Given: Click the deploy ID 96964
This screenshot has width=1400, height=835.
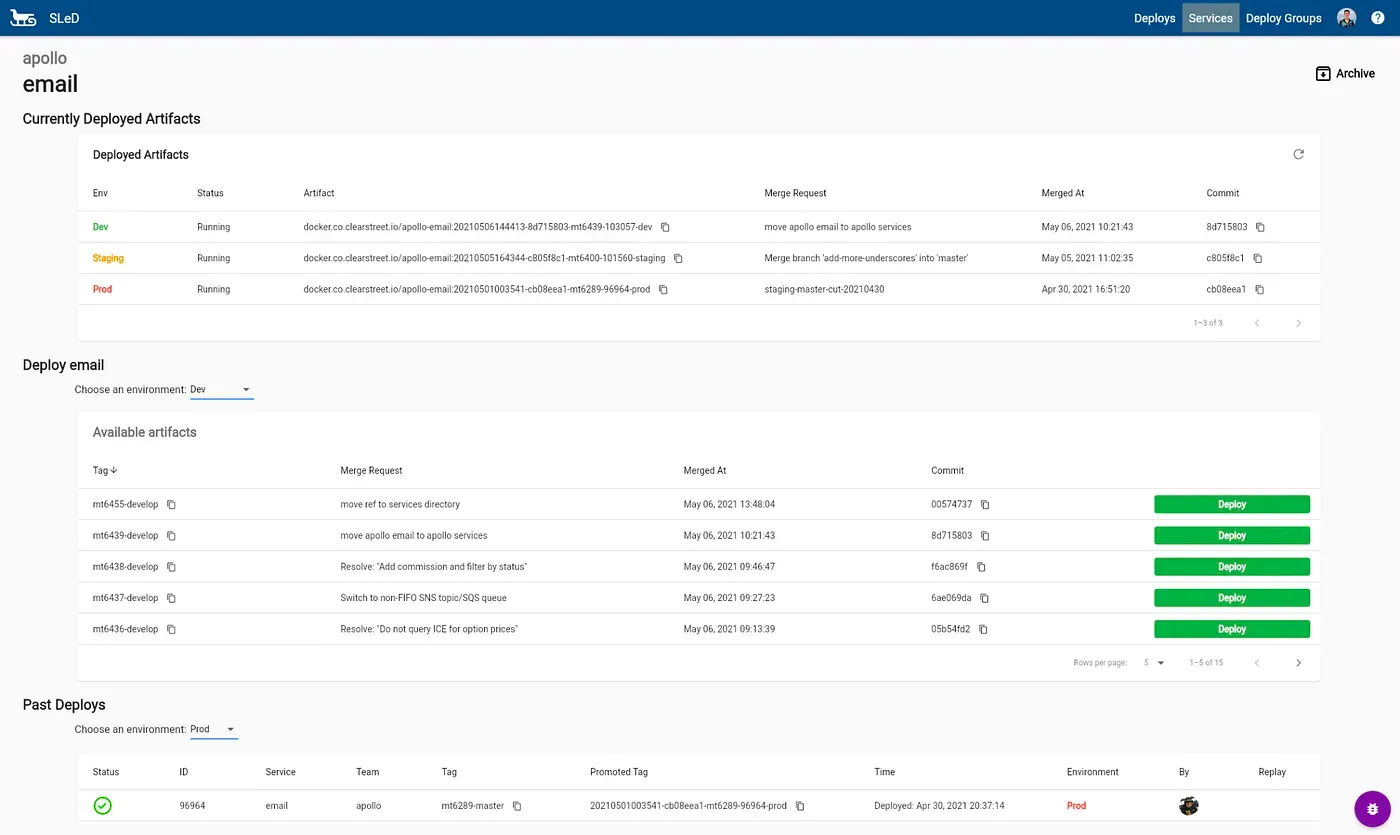Looking at the screenshot, I should point(192,805).
